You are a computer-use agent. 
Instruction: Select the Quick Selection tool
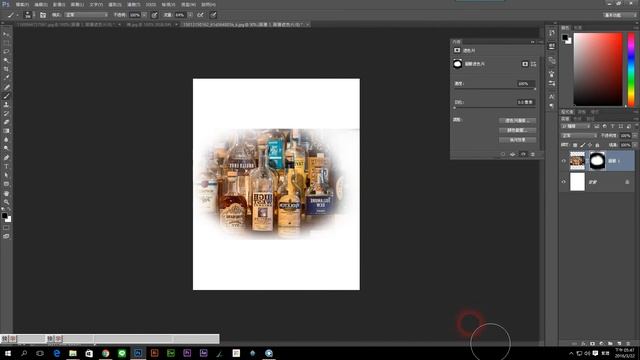point(6,60)
